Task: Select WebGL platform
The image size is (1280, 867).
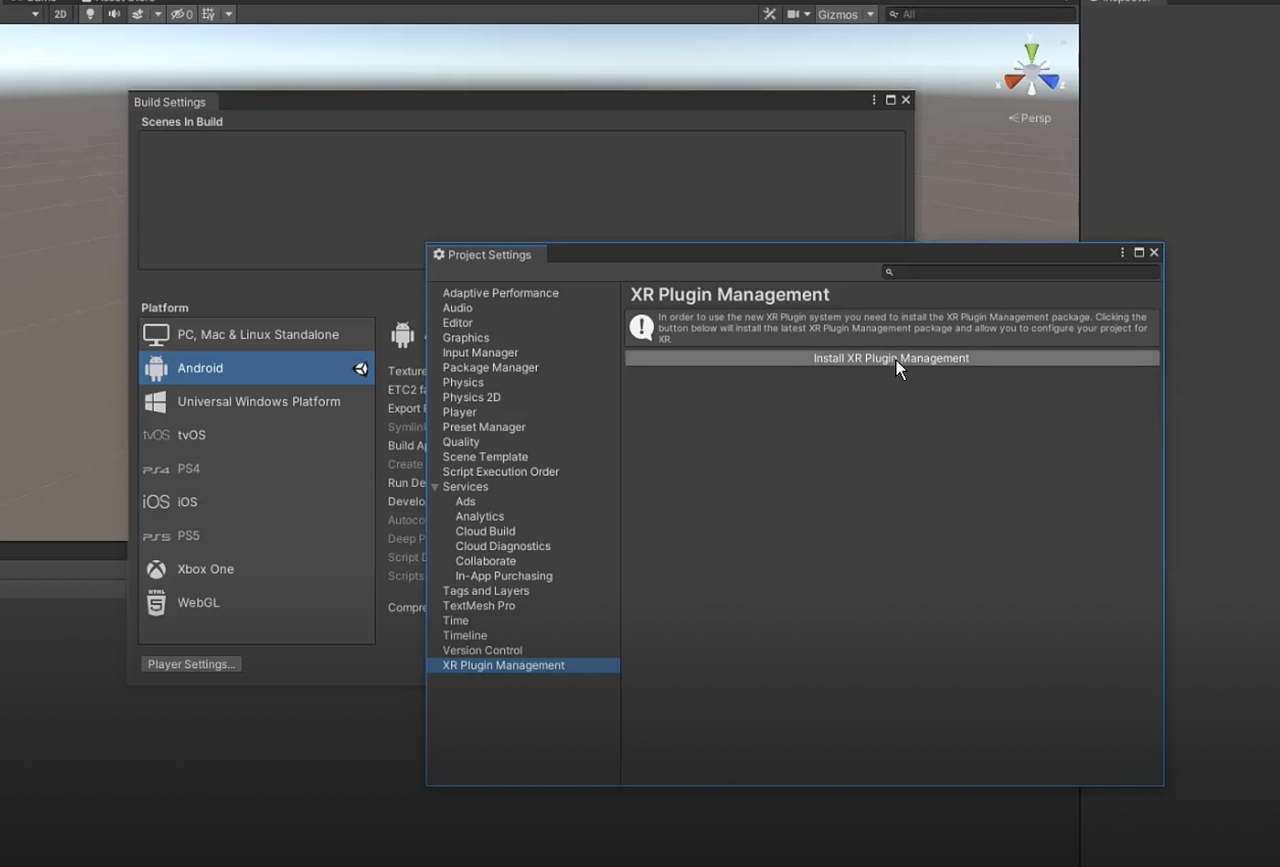Action: pyautogui.click(x=257, y=603)
